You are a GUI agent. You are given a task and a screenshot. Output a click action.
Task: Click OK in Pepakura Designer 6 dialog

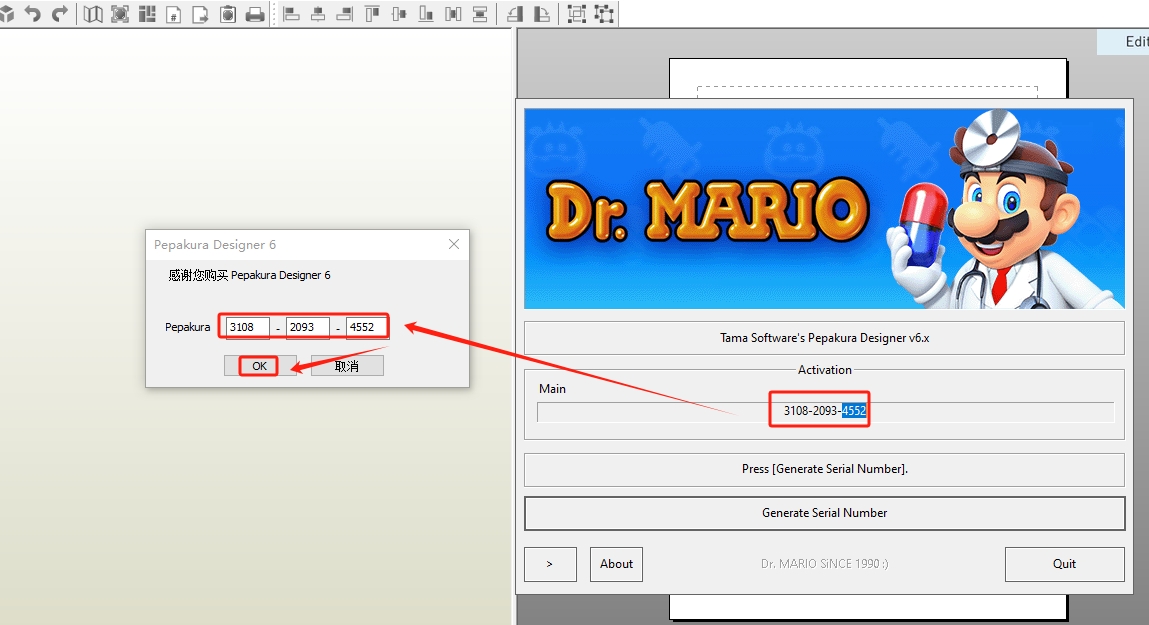click(x=259, y=366)
